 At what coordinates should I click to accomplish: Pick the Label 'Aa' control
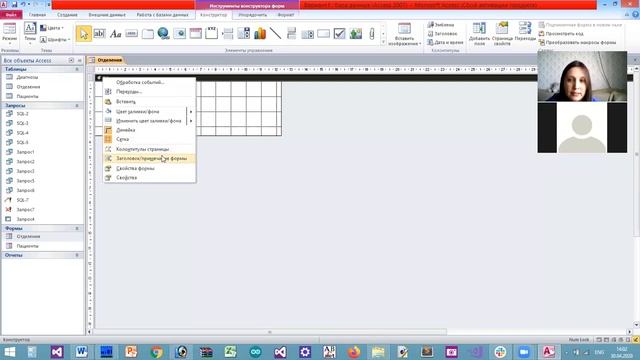(116, 33)
